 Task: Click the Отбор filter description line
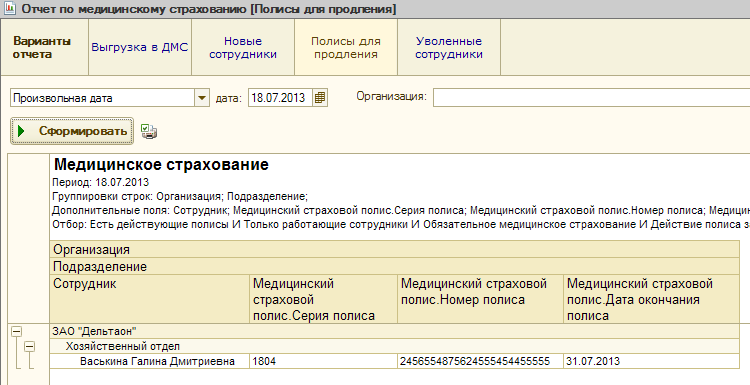click(401, 224)
